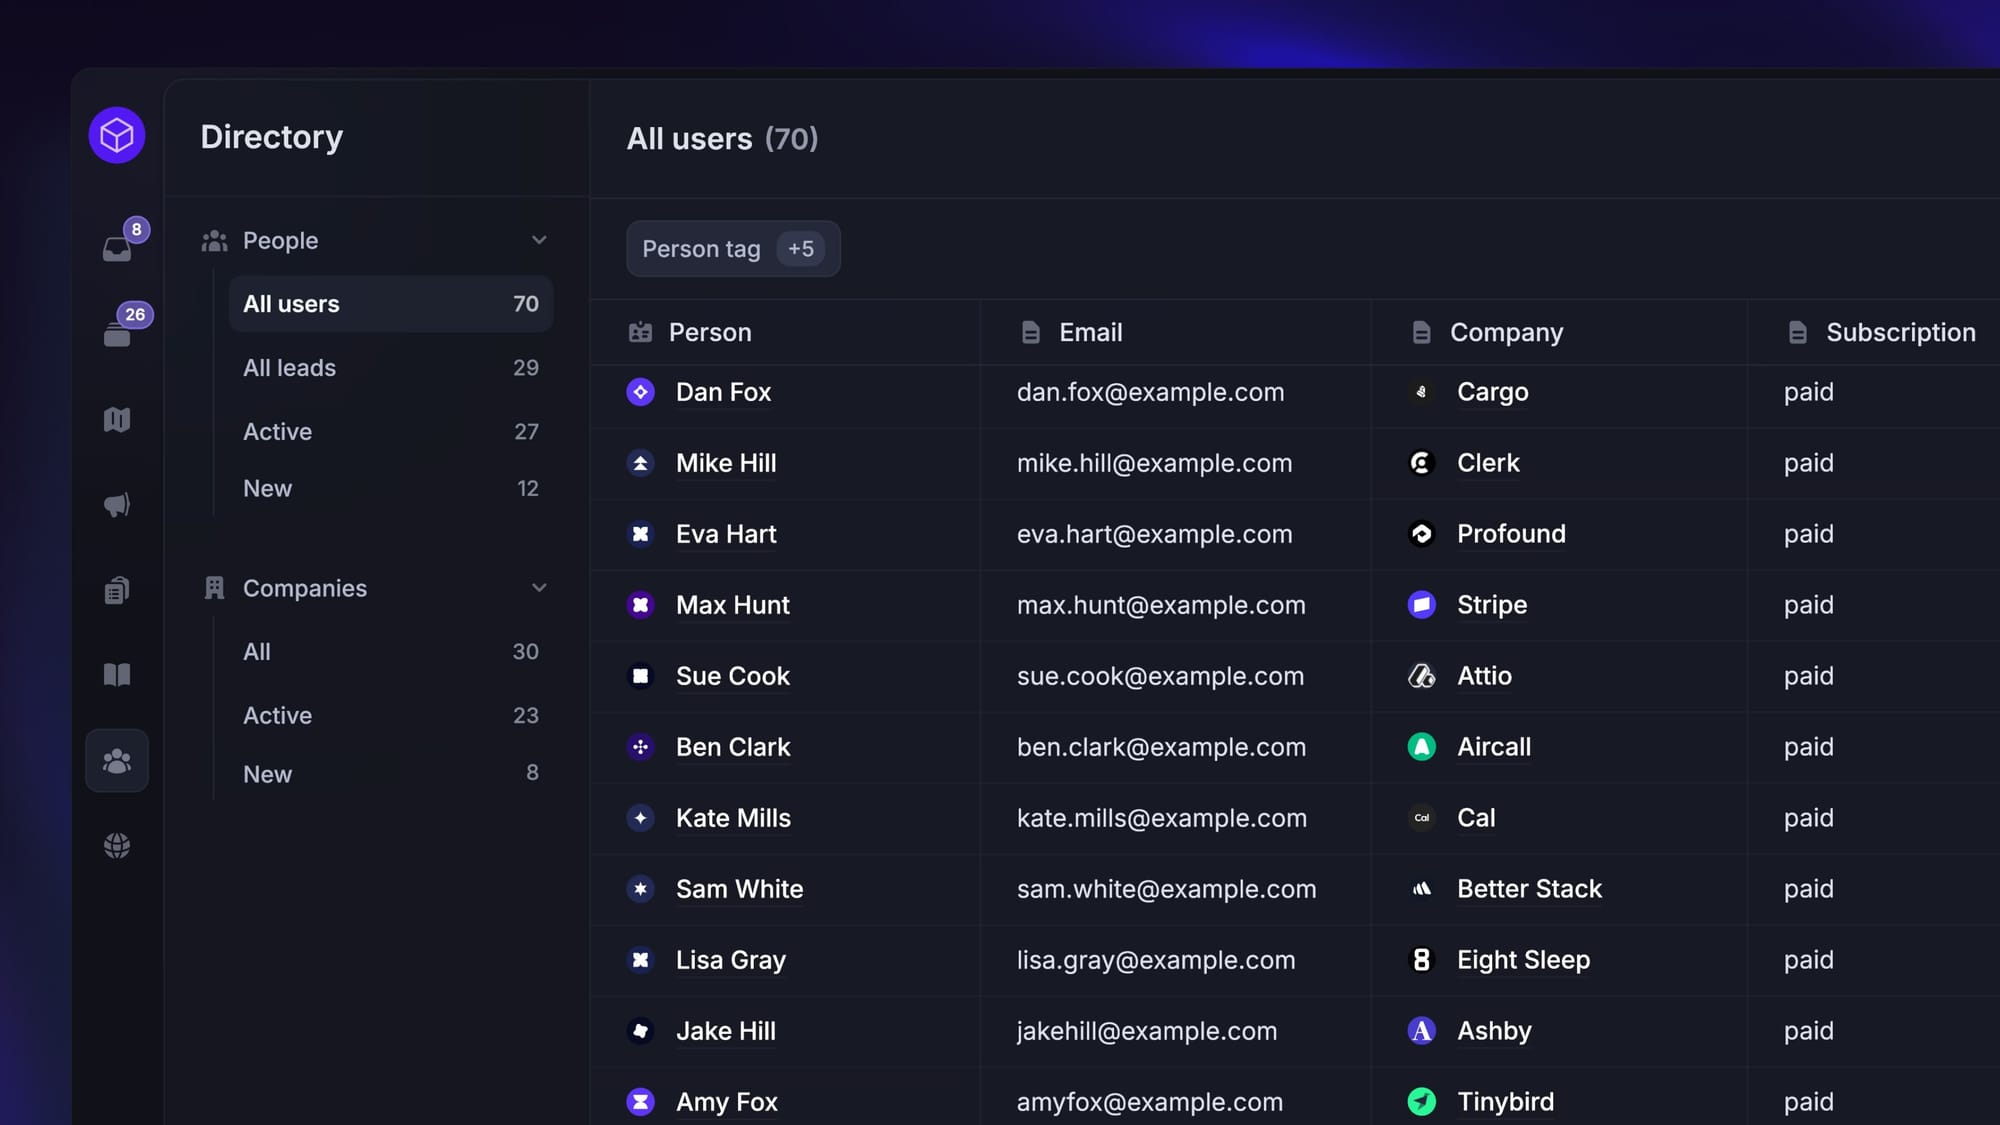Click the clipboard documents sidebar icon
The width and height of the screenshot is (2000, 1125).
pyautogui.click(x=117, y=590)
